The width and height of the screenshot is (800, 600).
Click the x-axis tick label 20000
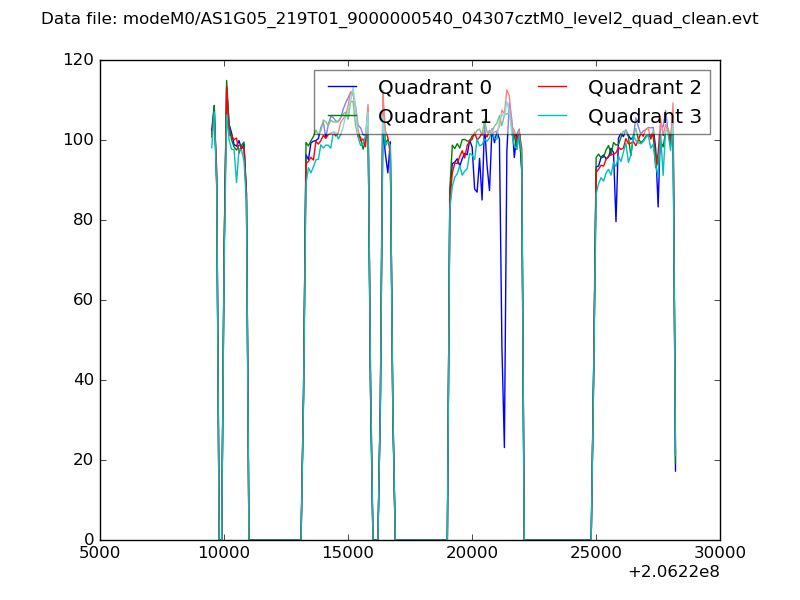[471, 554]
